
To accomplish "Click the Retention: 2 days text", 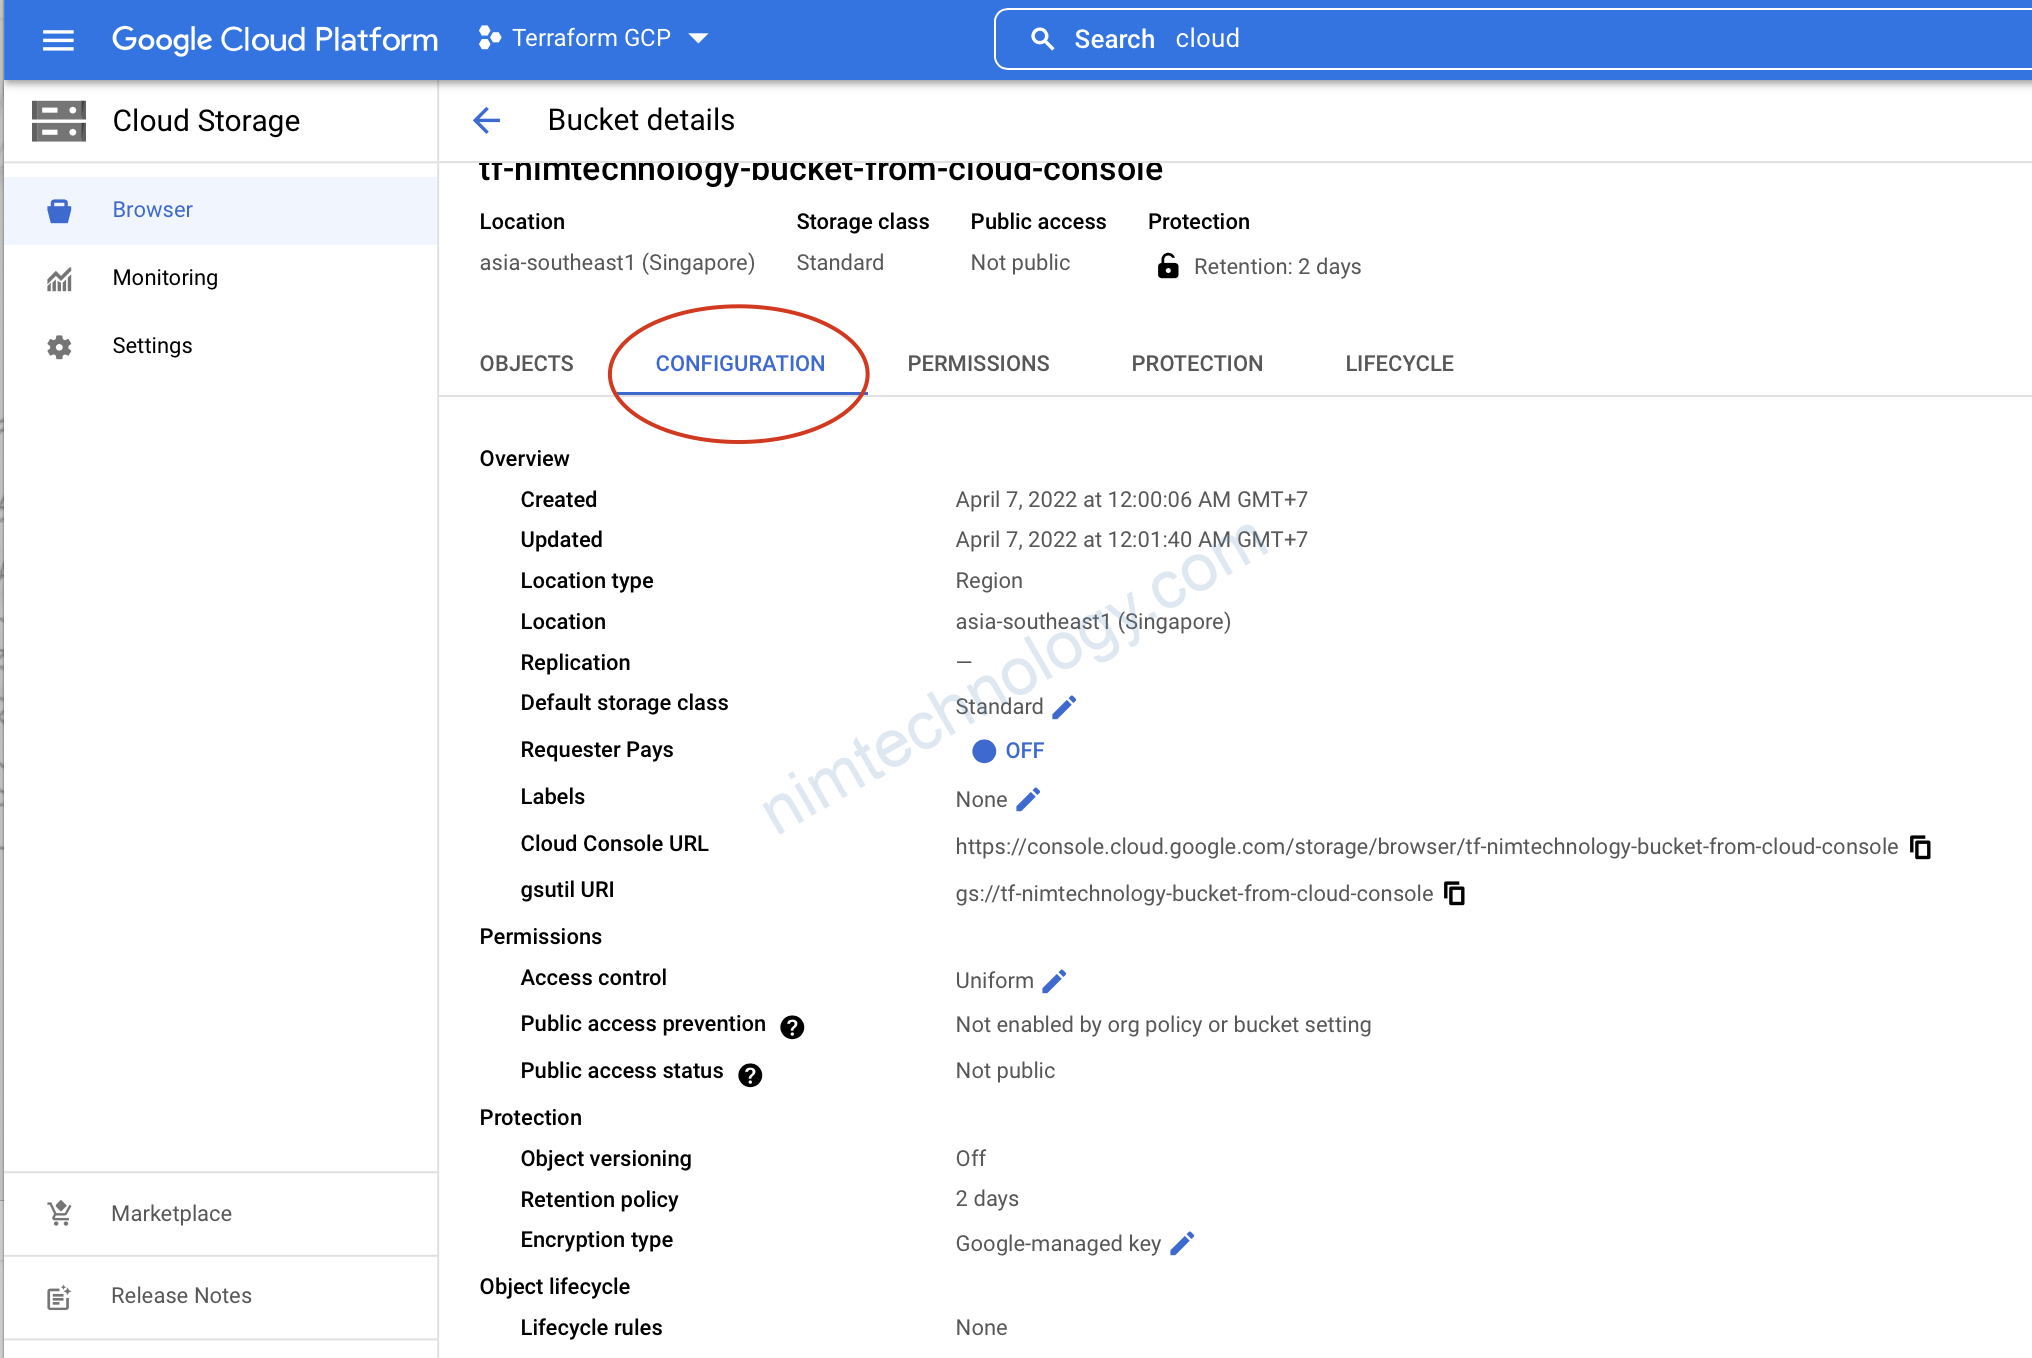I will [x=1278, y=267].
